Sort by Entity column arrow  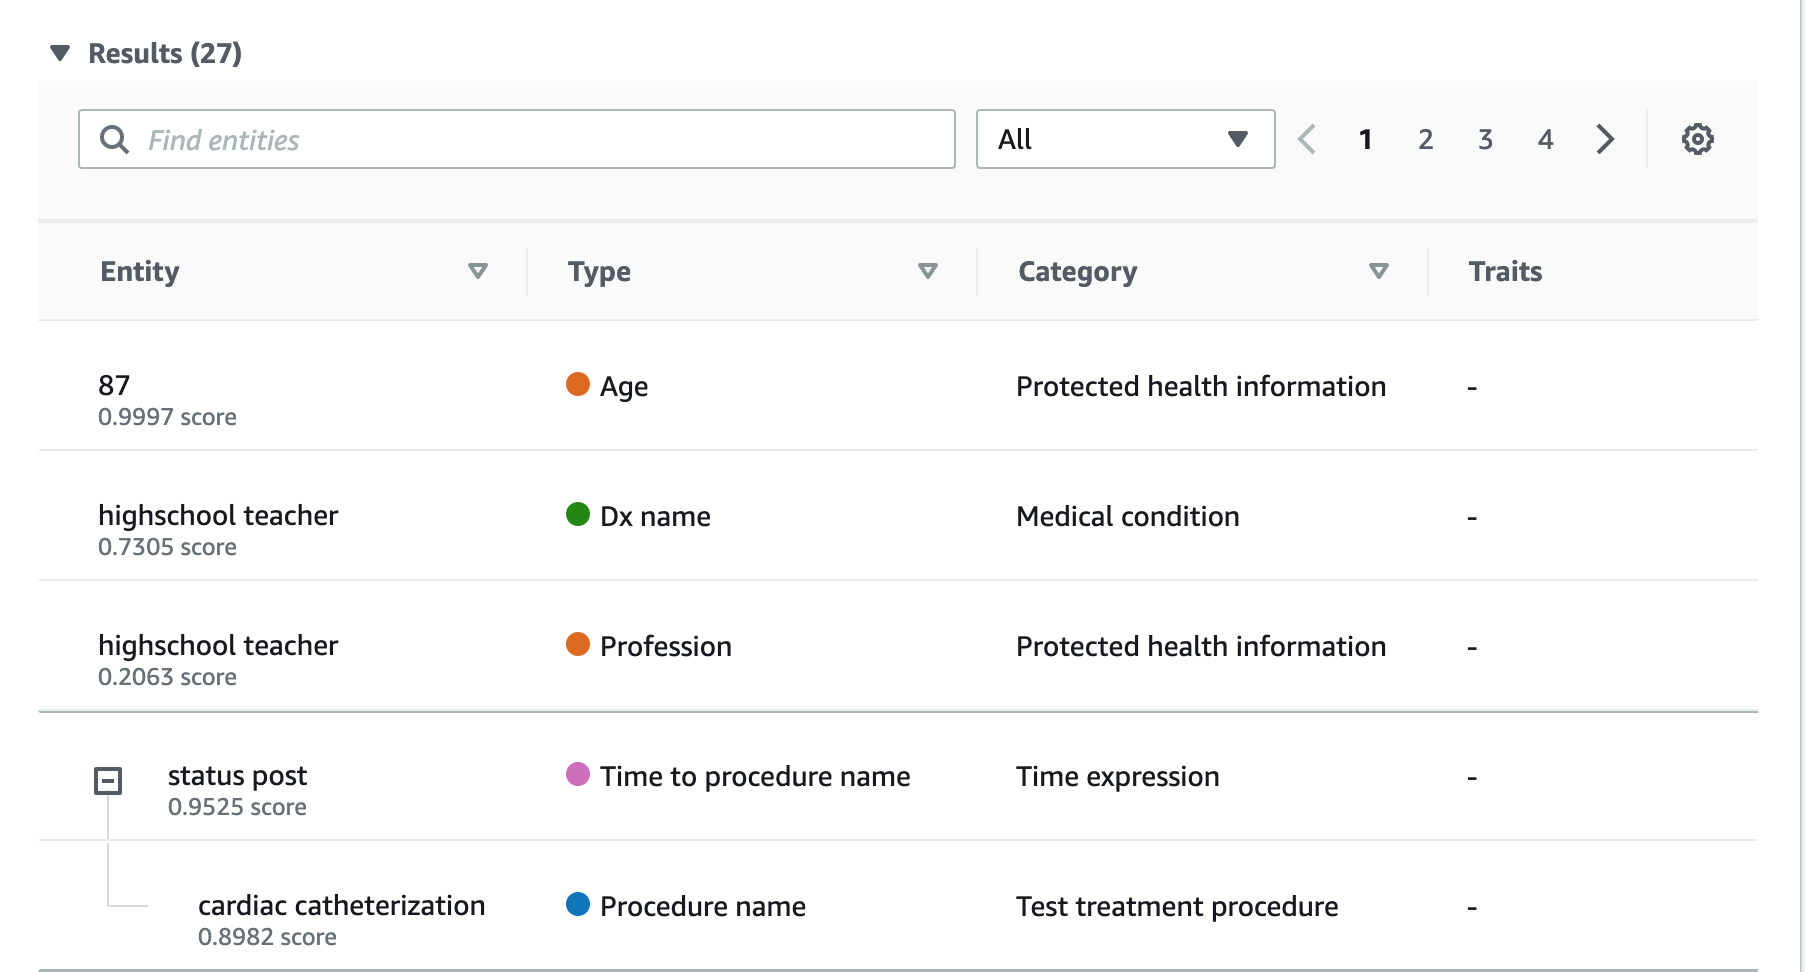[478, 271]
